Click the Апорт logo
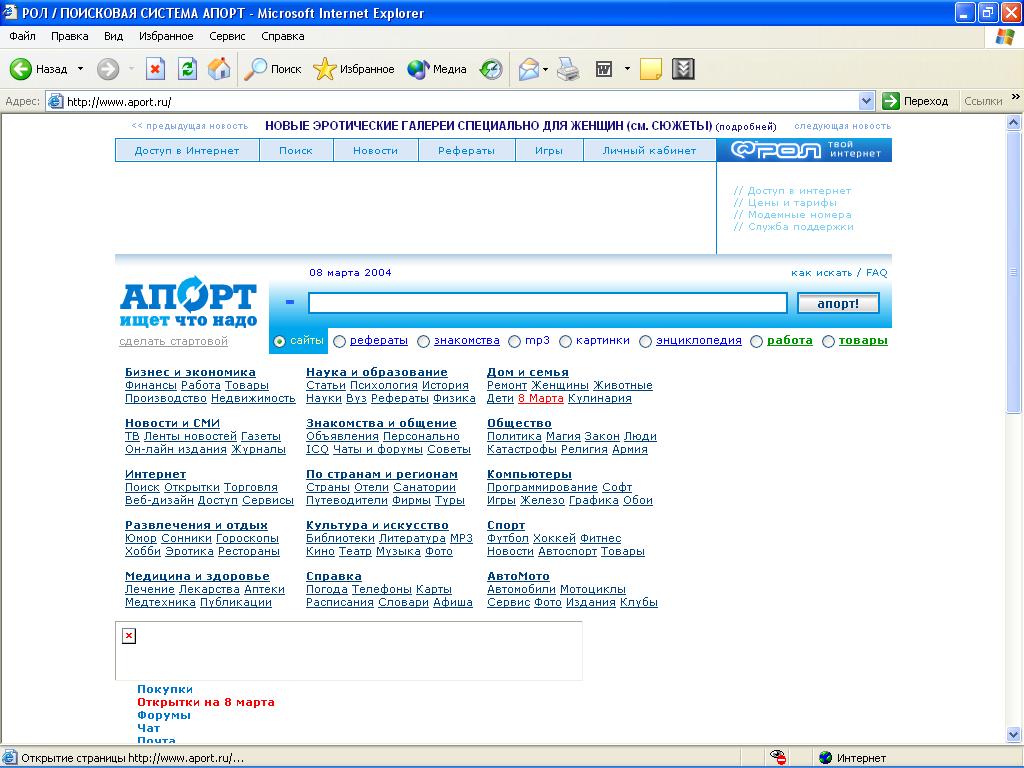Viewport: 1024px width, 768px height. 188,302
